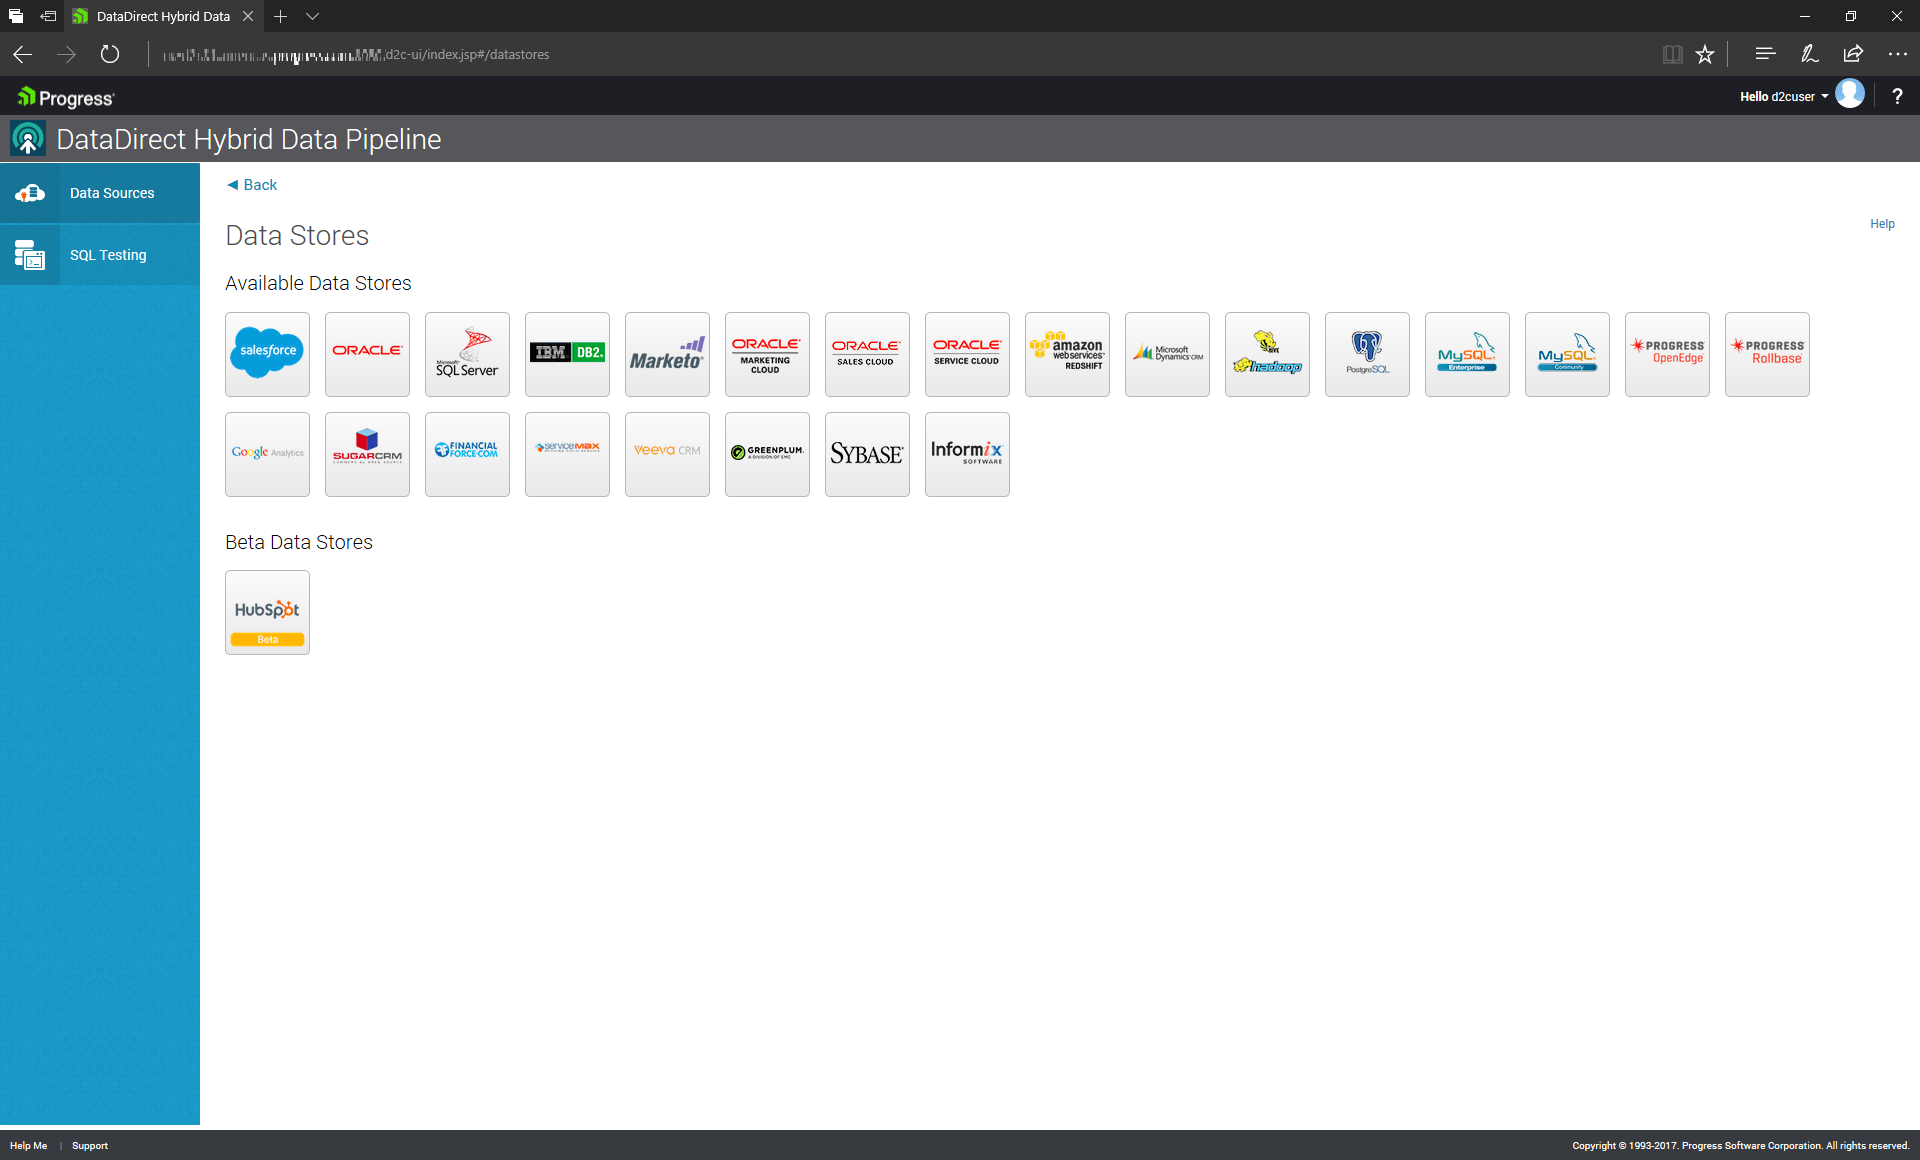Select Amazon Redshift data store

pos(1067,354)
